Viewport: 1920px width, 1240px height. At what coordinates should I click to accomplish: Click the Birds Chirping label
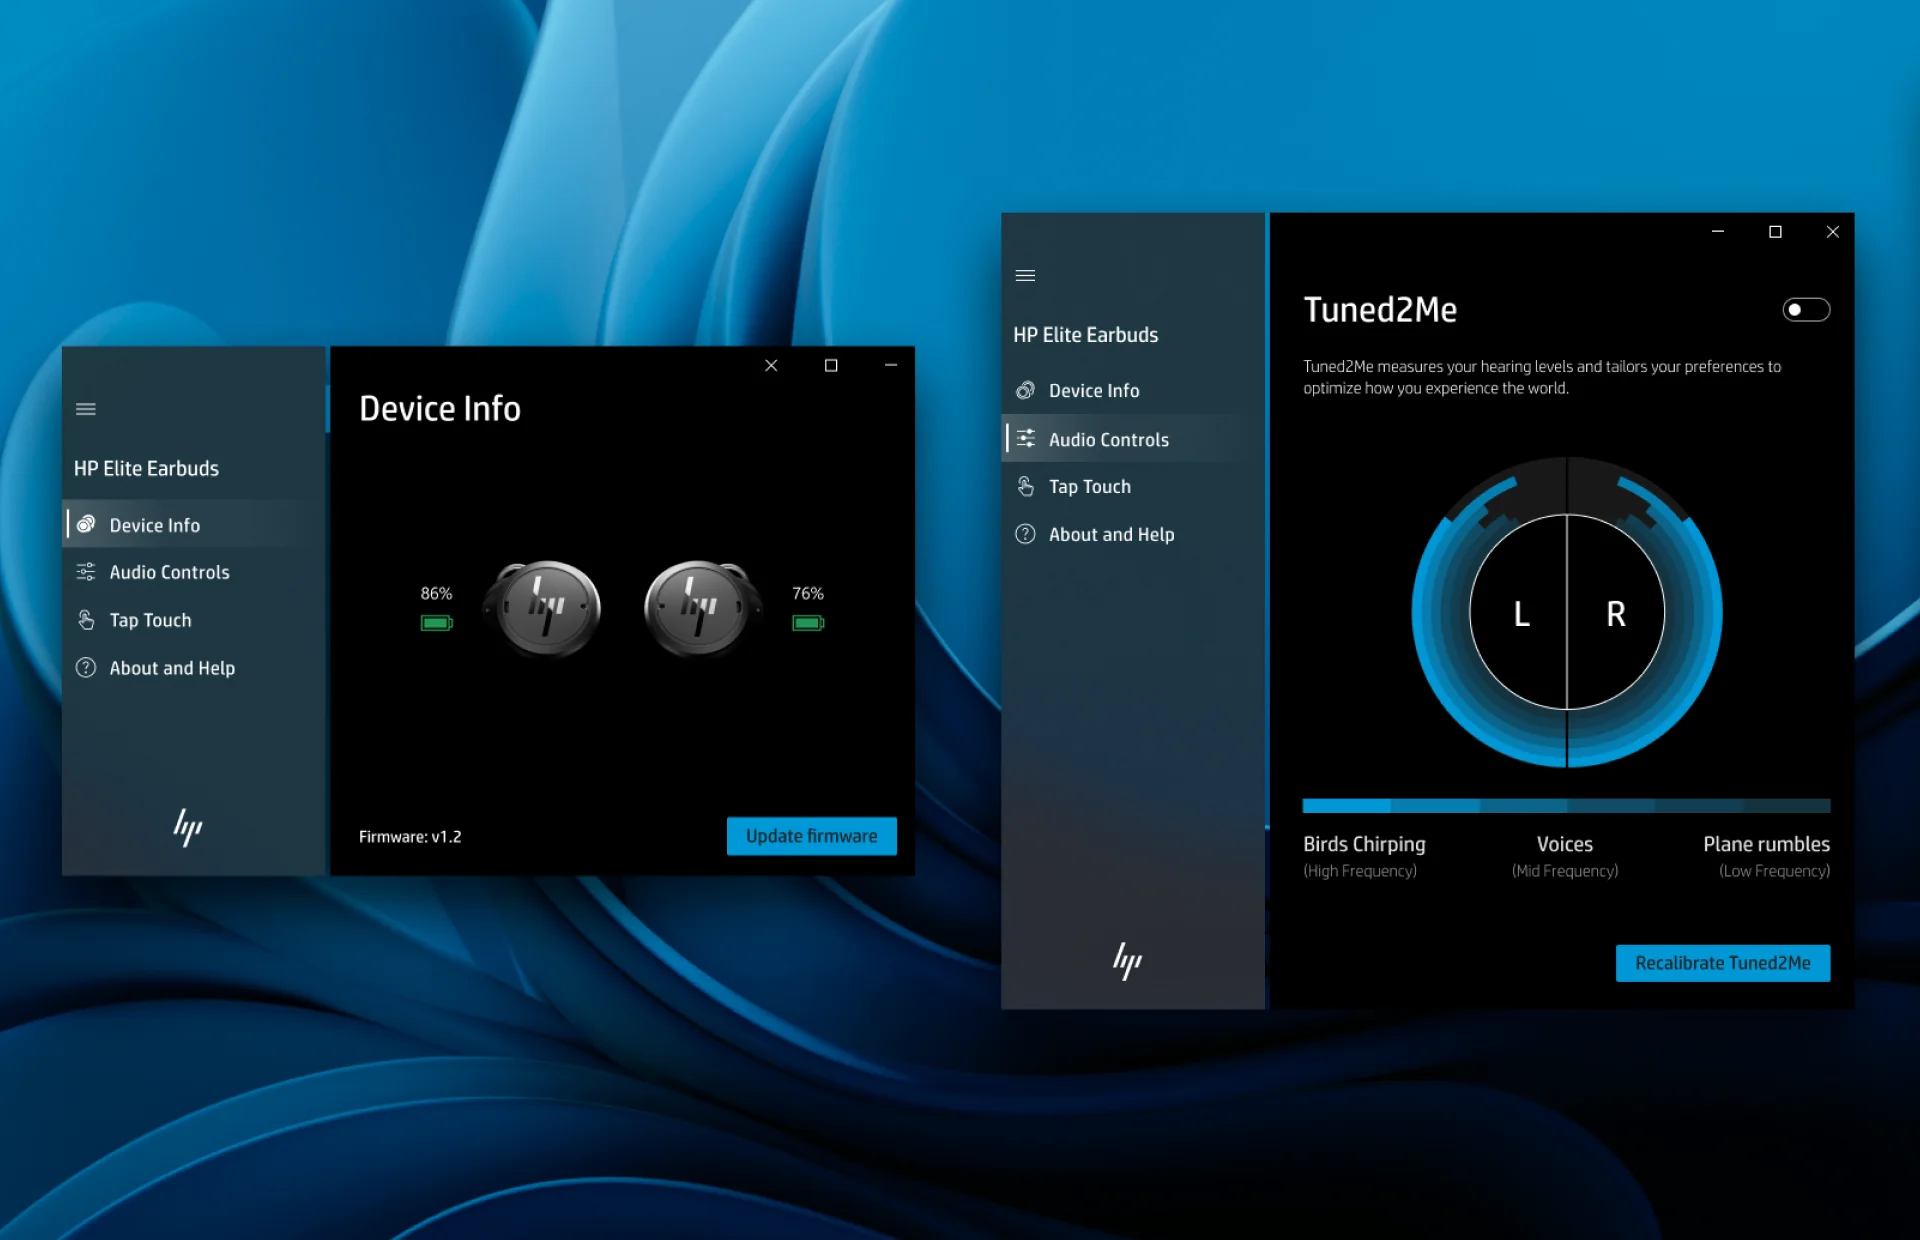(x=1364, y=844)
